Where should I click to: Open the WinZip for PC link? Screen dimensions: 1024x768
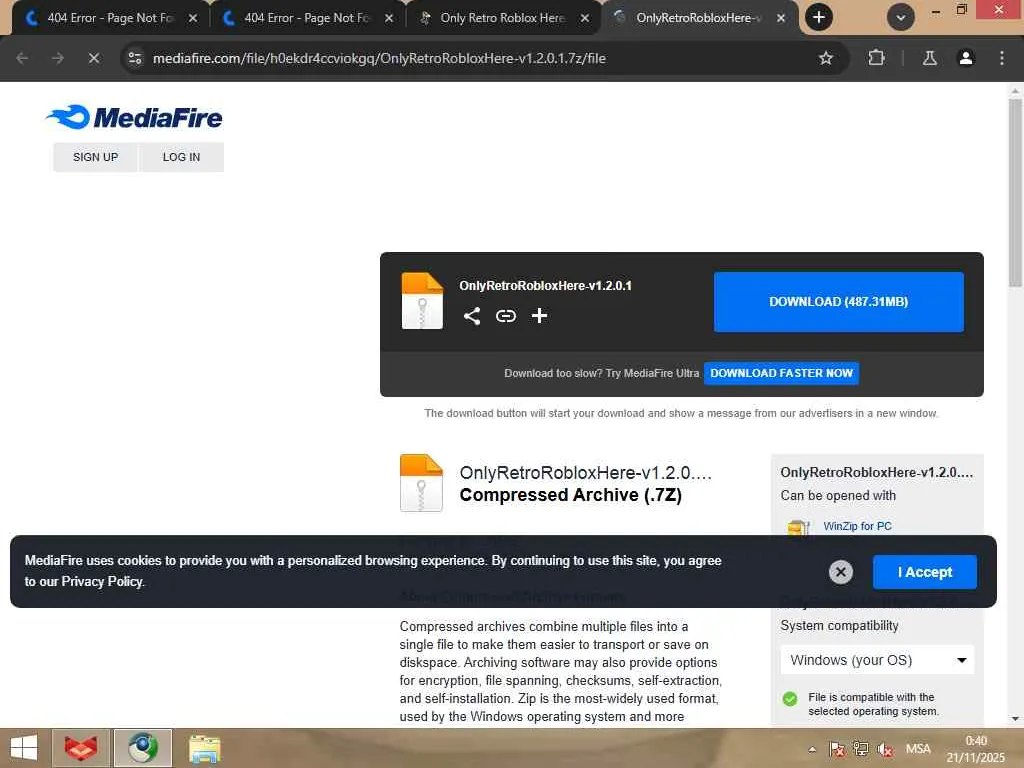click(857, 526)
